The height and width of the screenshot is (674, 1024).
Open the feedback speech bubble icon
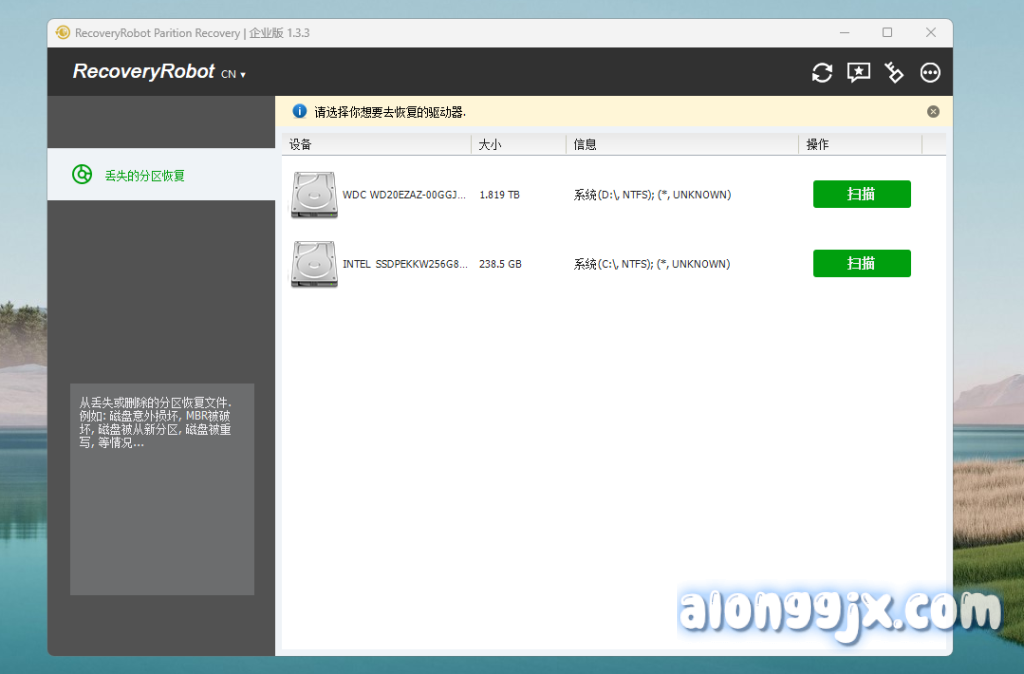[x=858, y=72]
